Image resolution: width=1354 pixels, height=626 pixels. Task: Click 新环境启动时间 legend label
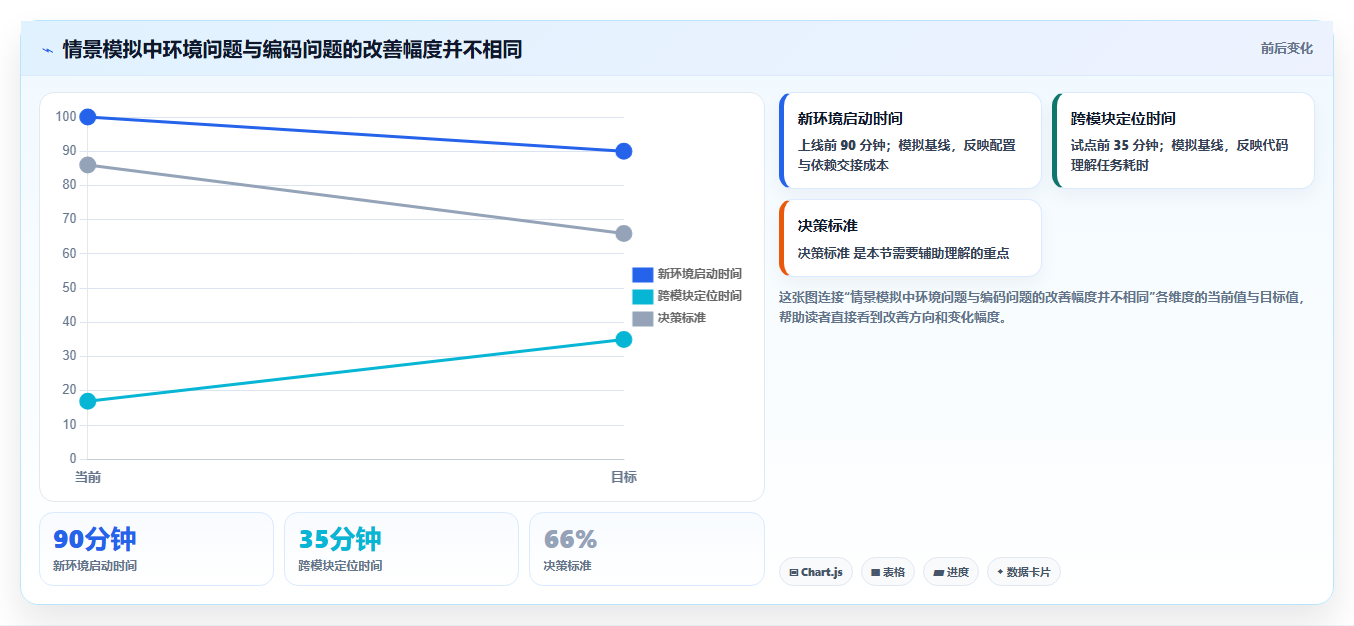[x=699, y=274]
